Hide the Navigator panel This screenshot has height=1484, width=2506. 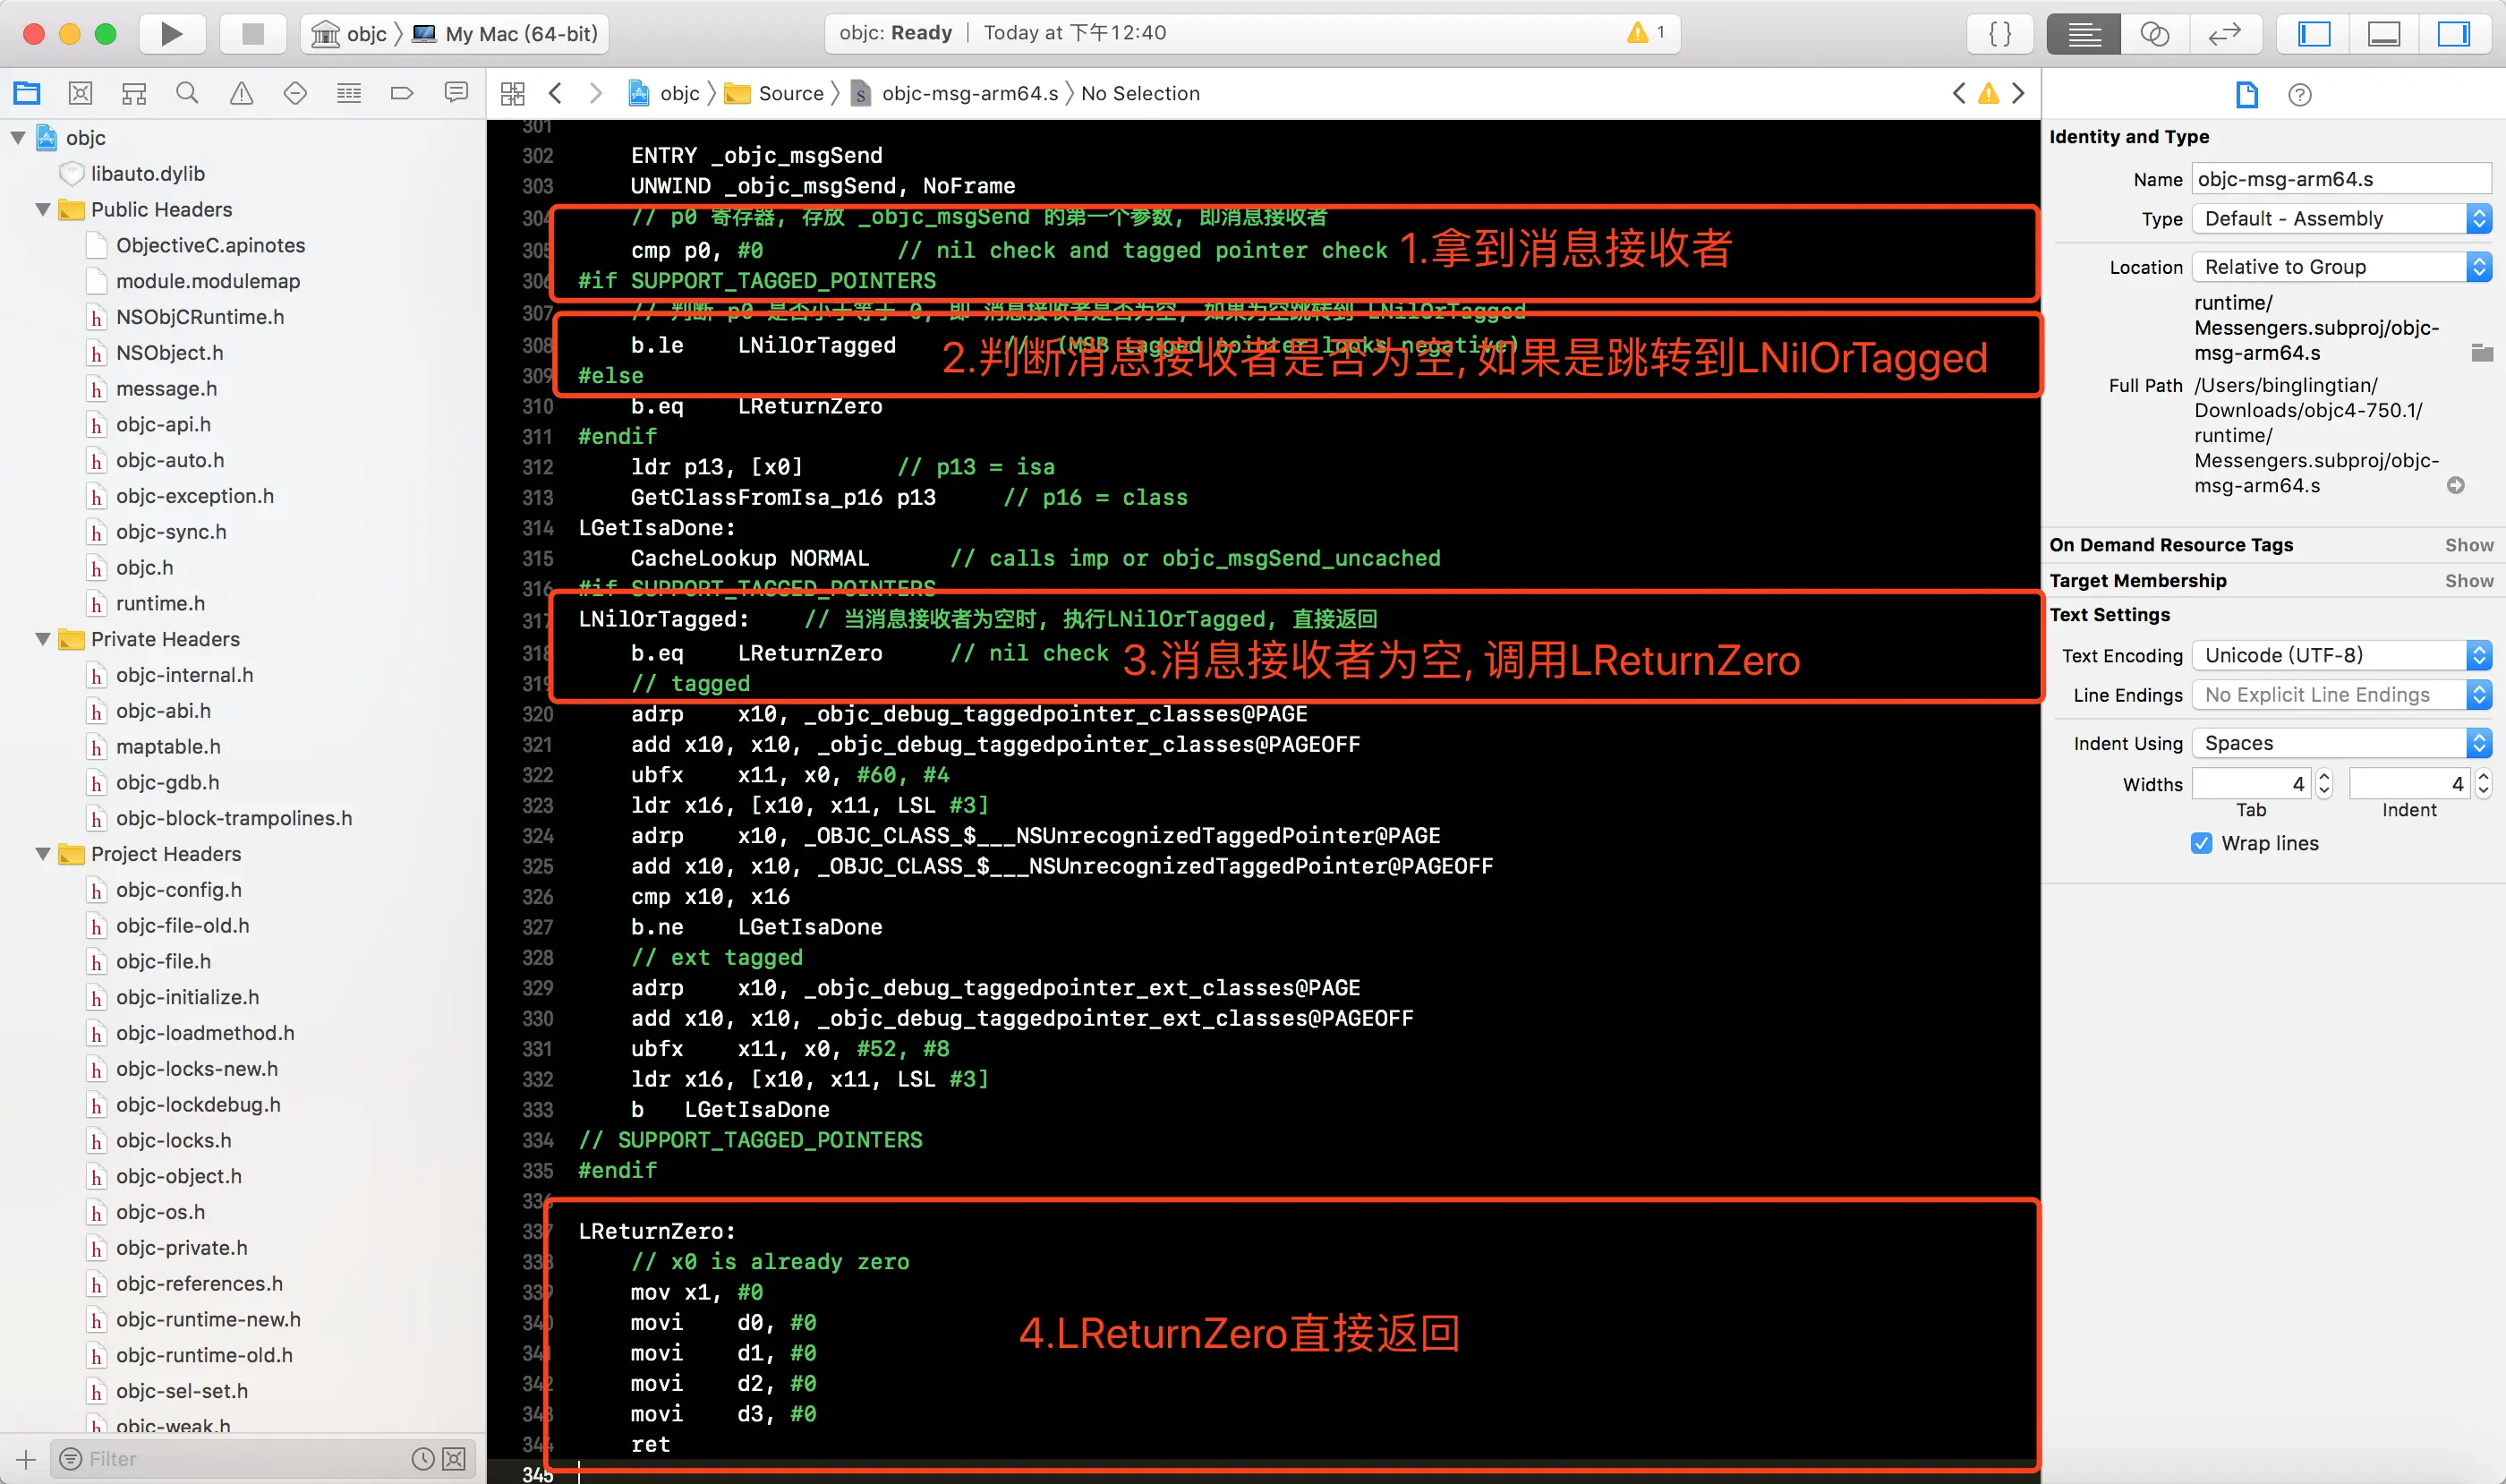2314,34
